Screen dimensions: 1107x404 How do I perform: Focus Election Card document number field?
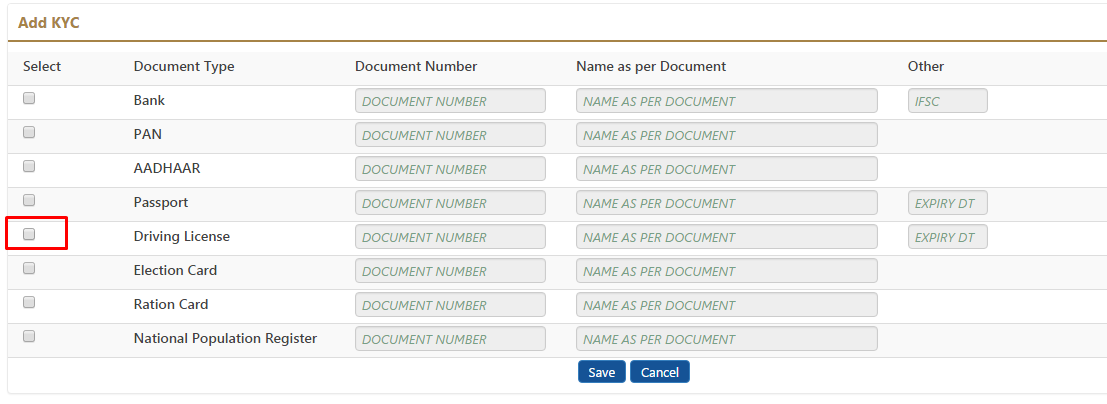point(450,271)
